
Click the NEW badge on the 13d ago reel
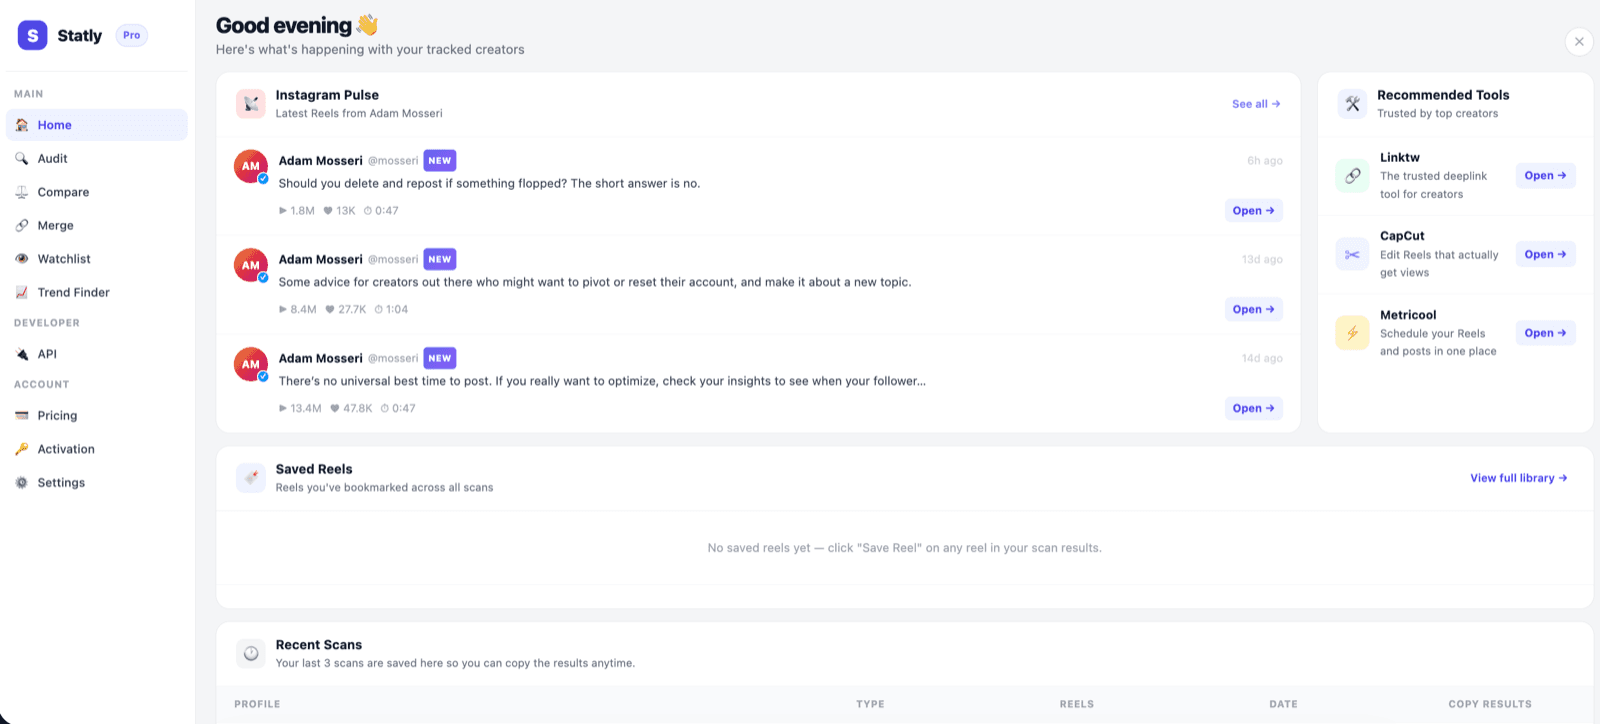tap(440, 259)
